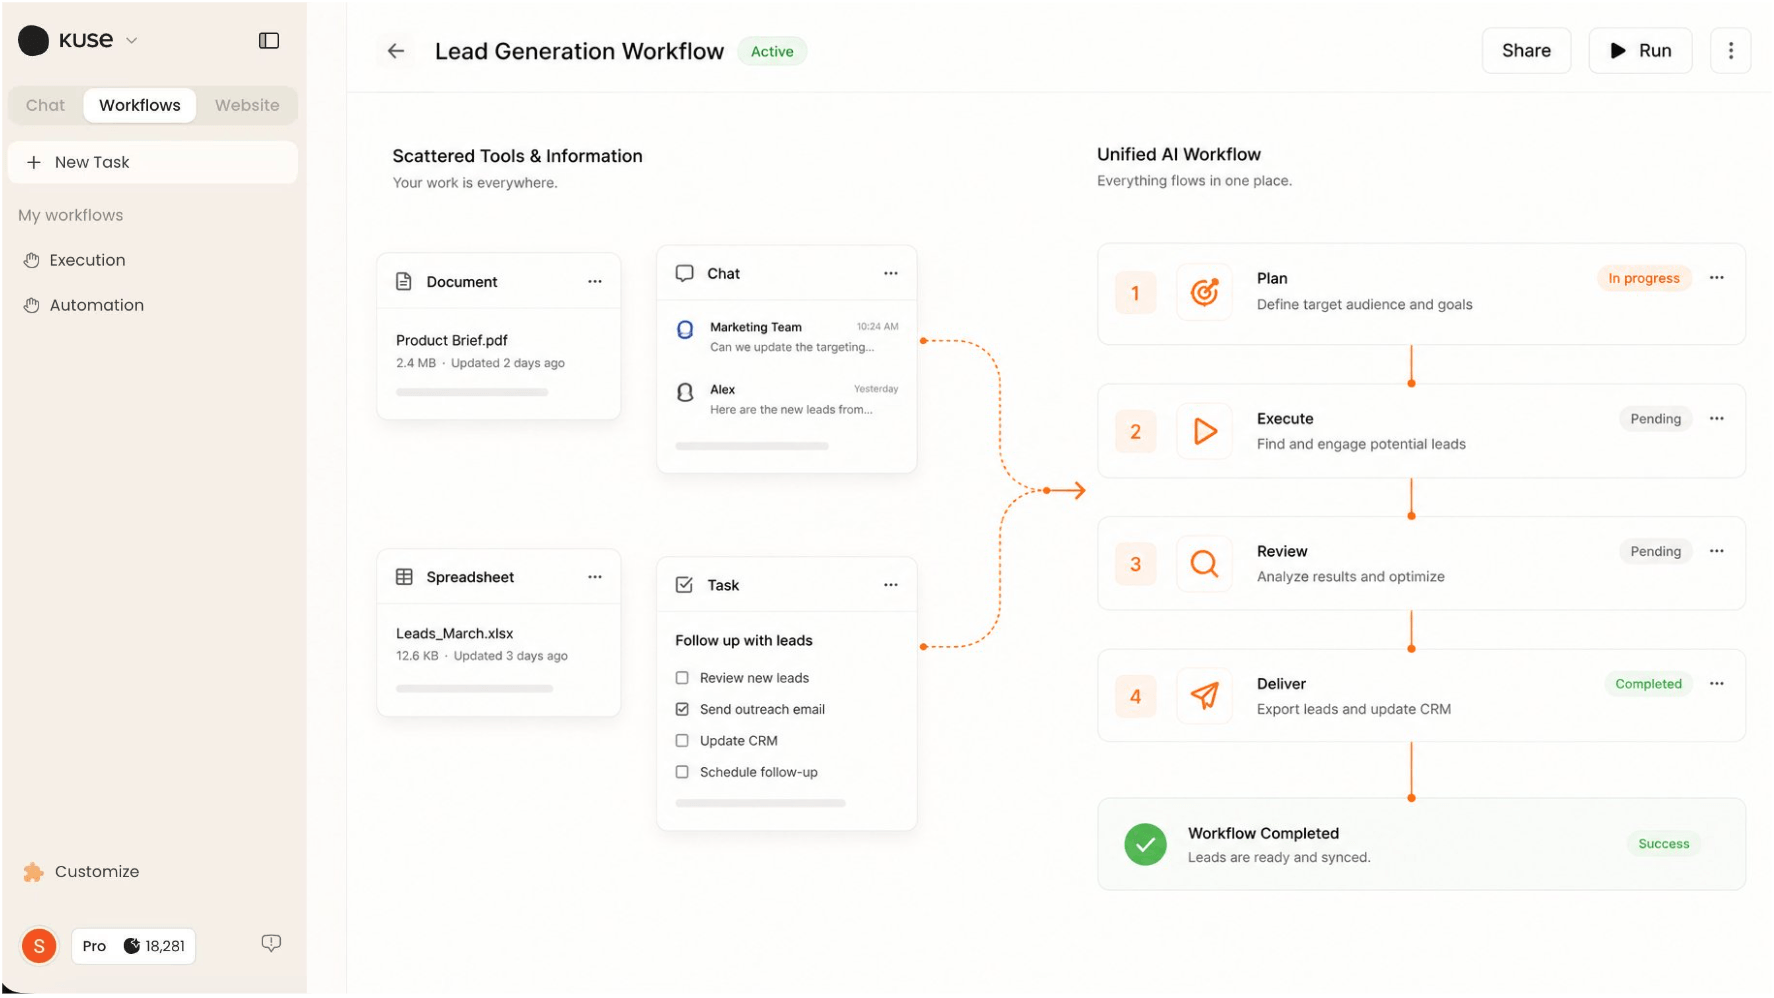Open the Spreadsheet card options menu
Viewport: 1774px width, 998px height.
(x=595, y=578)
